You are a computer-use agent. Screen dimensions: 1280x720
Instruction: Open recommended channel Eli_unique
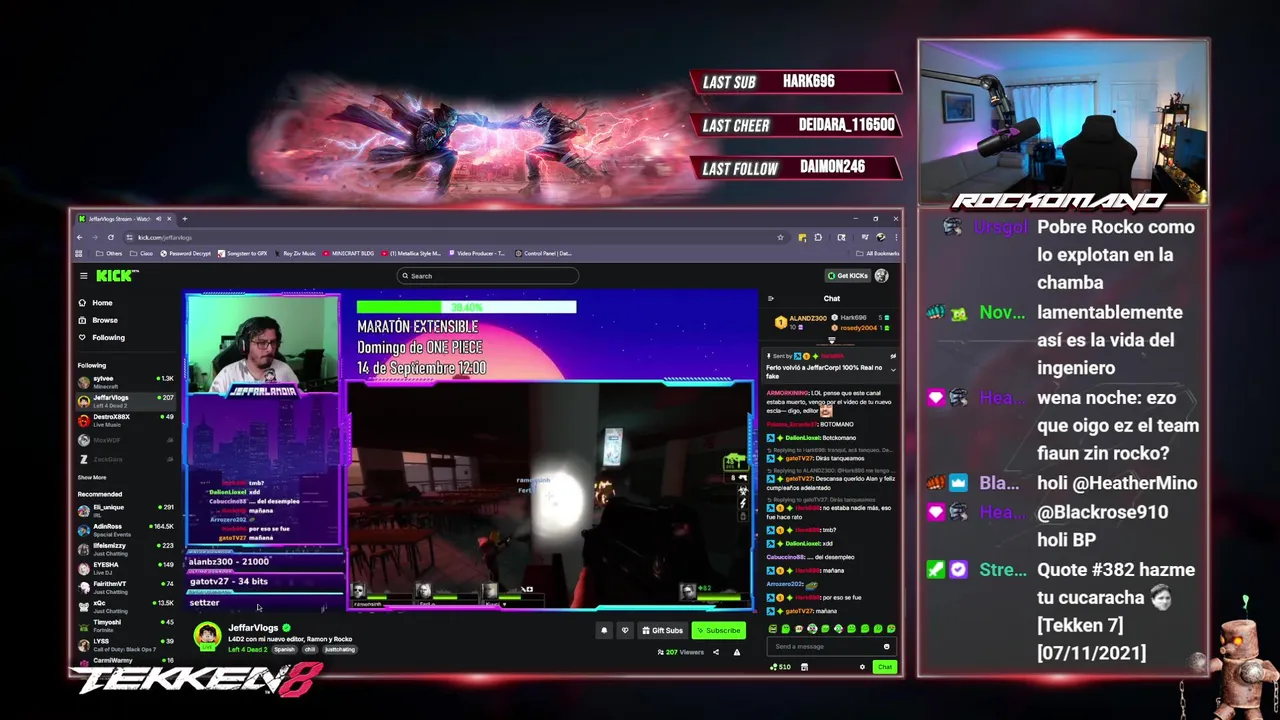point(126,510)
